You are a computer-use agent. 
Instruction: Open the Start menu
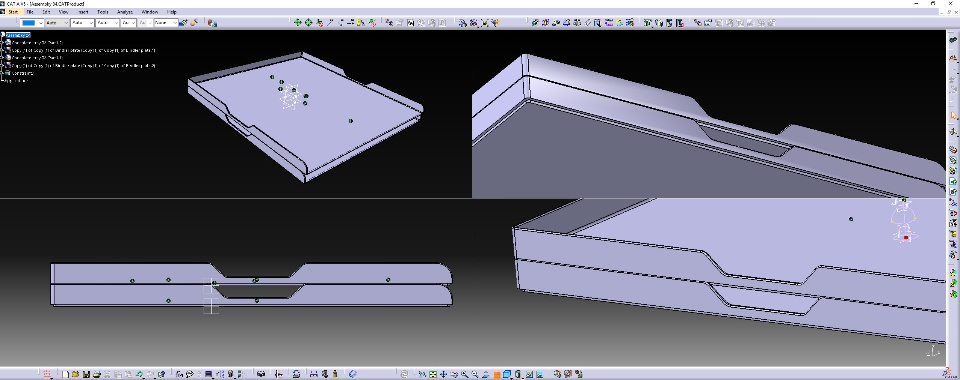[x=13, y=12]
